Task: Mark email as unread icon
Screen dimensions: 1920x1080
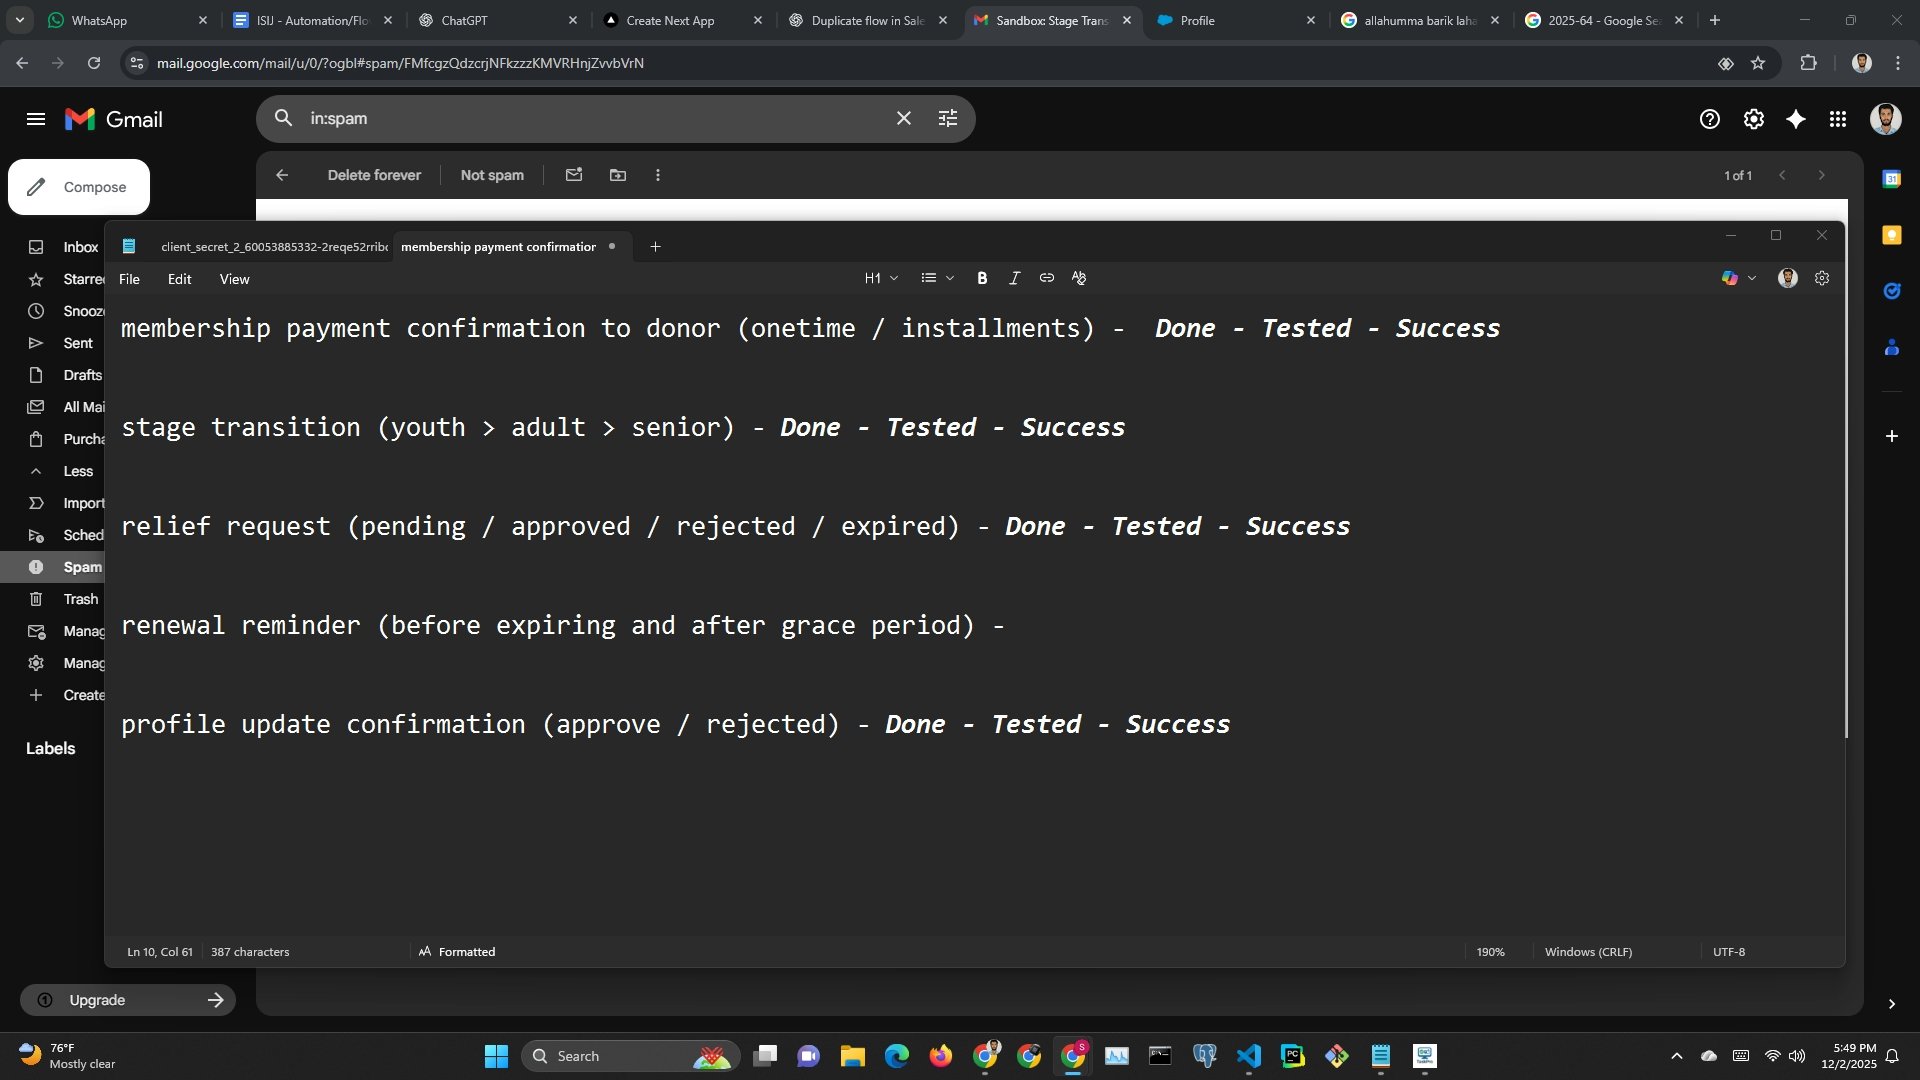Action: coord(573,175)
